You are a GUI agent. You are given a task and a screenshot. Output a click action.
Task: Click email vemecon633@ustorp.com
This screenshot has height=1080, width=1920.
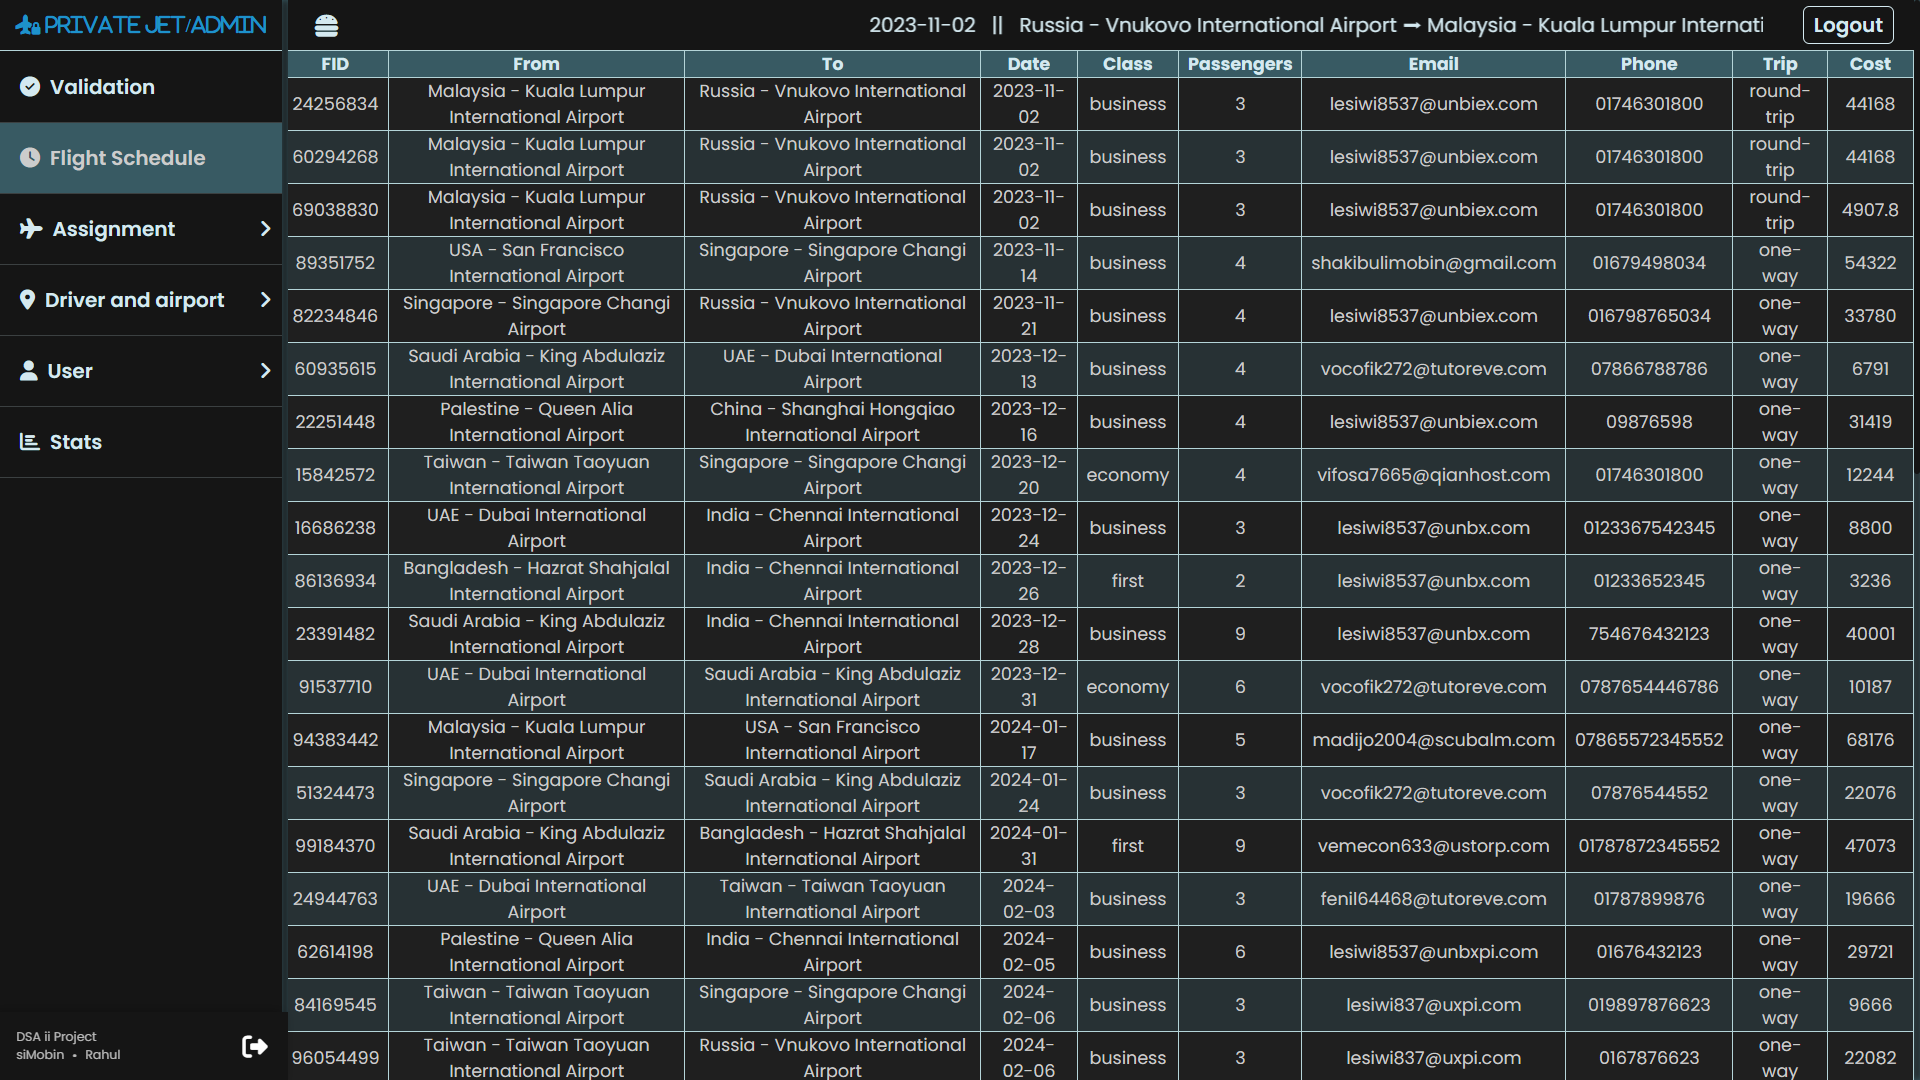1433,846
